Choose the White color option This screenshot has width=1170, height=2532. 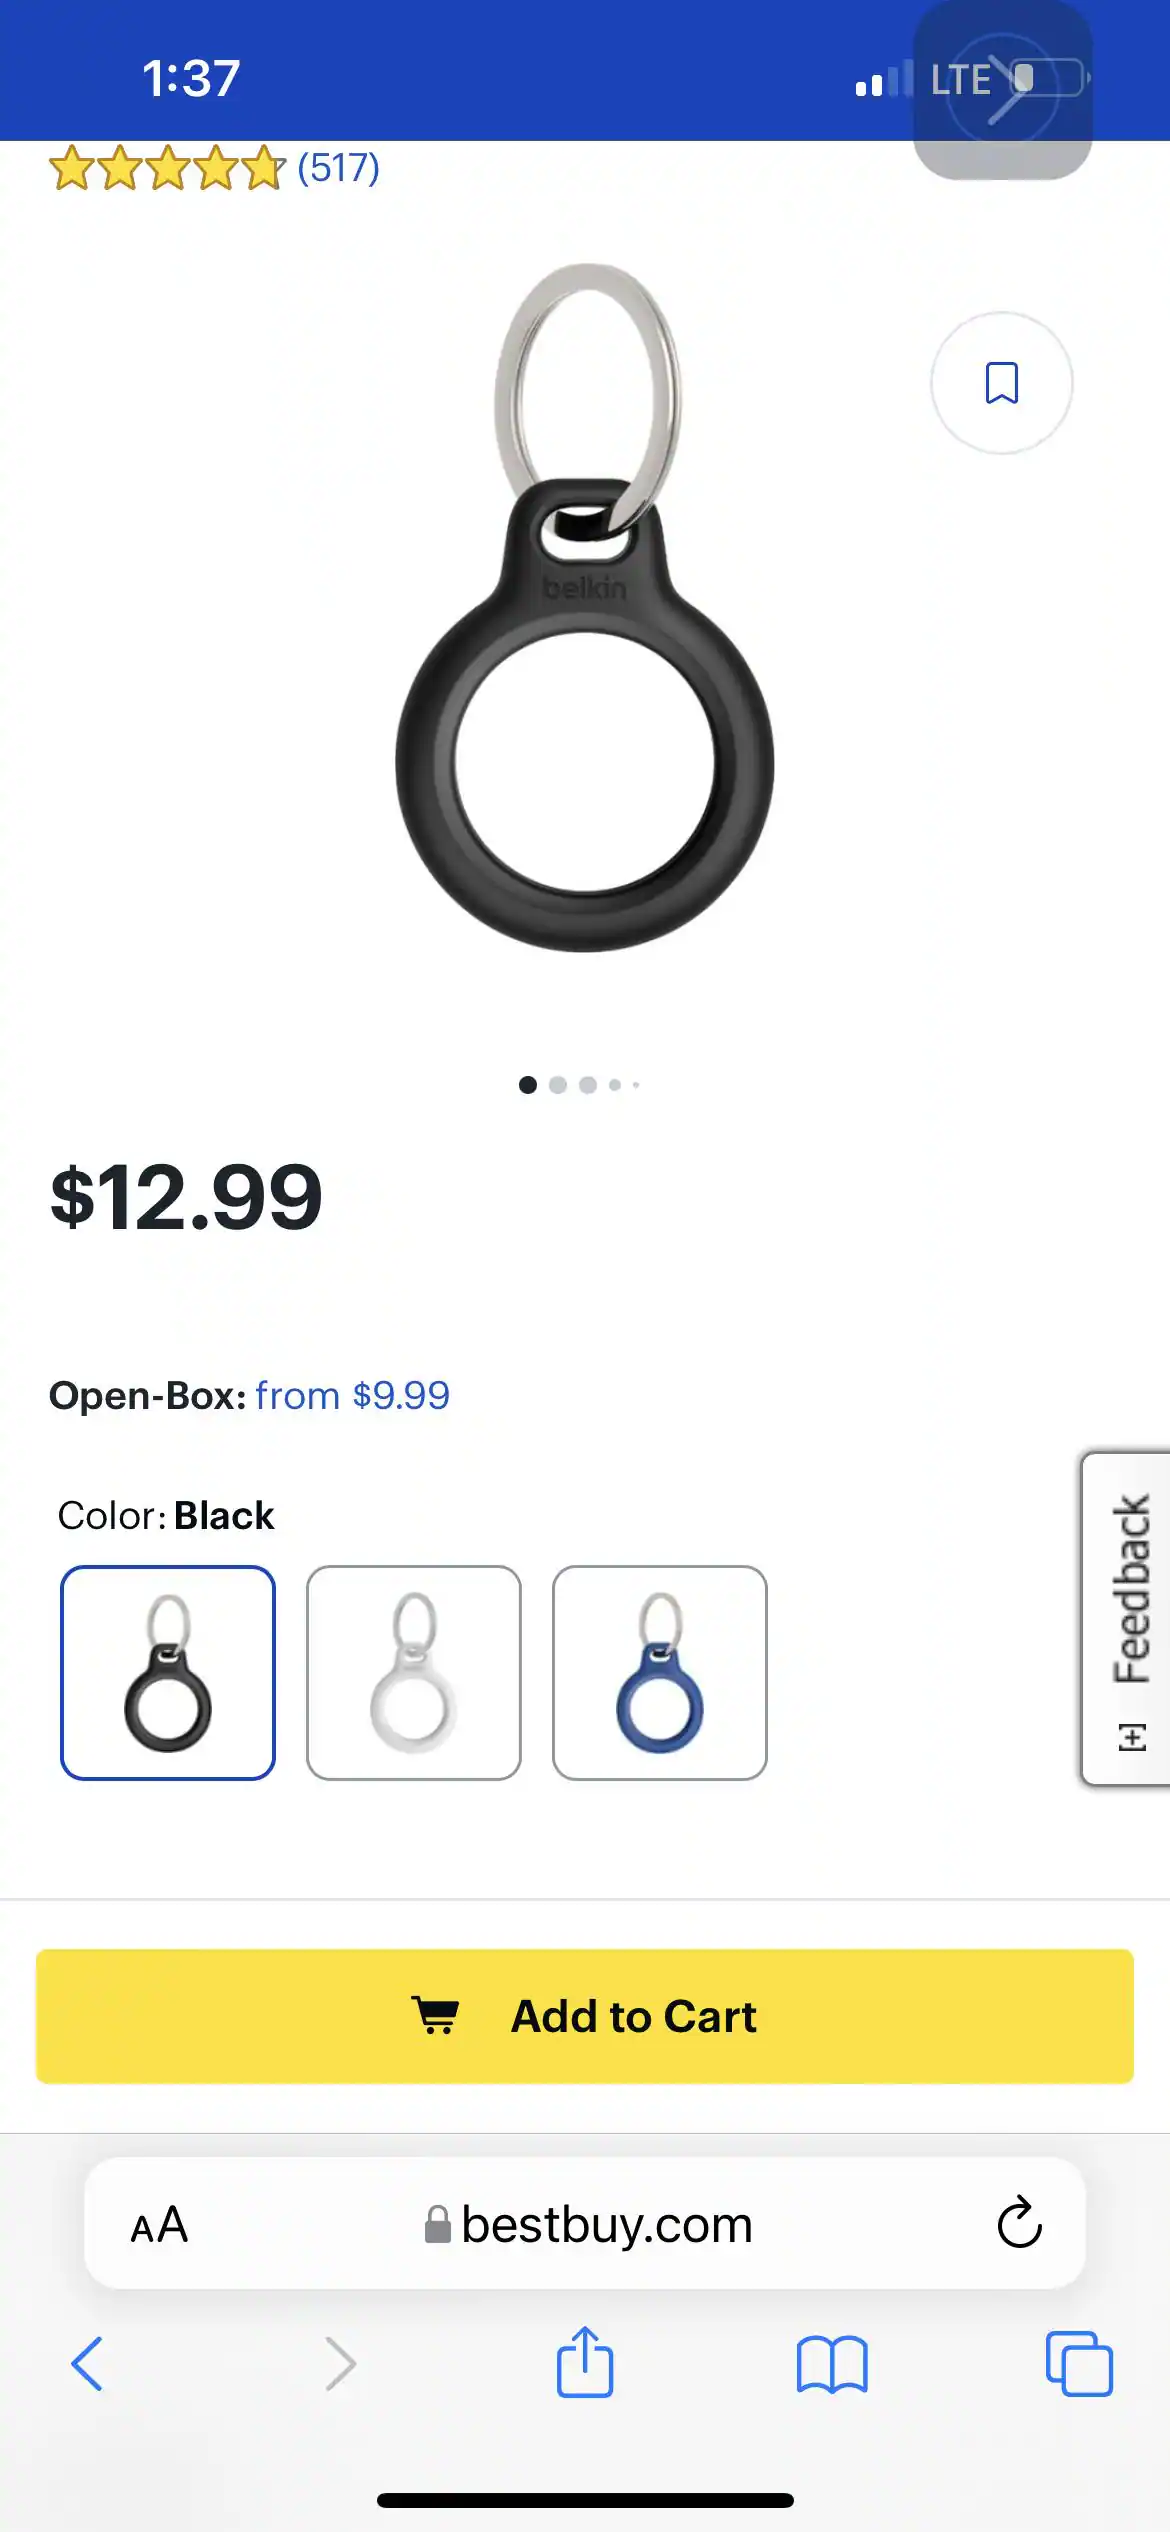coord(414,1673)
